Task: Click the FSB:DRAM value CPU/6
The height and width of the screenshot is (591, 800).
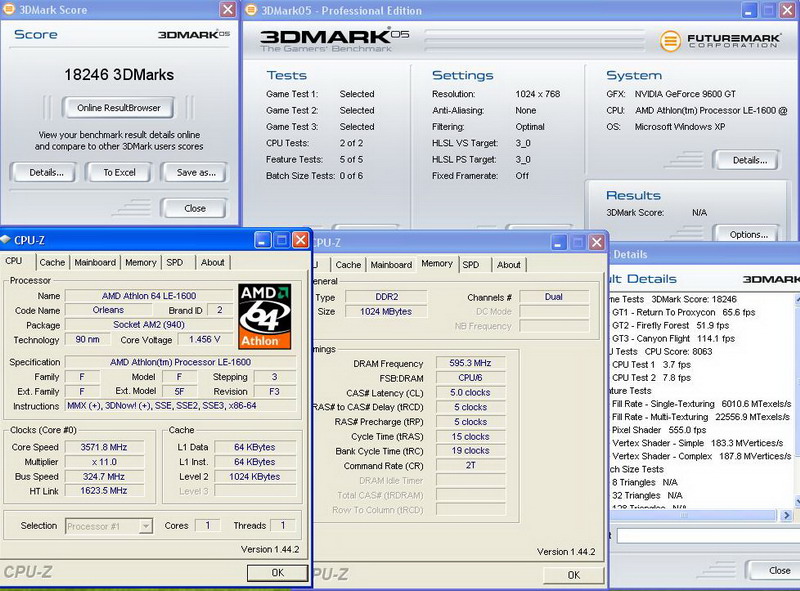Action: pos(470,378)
